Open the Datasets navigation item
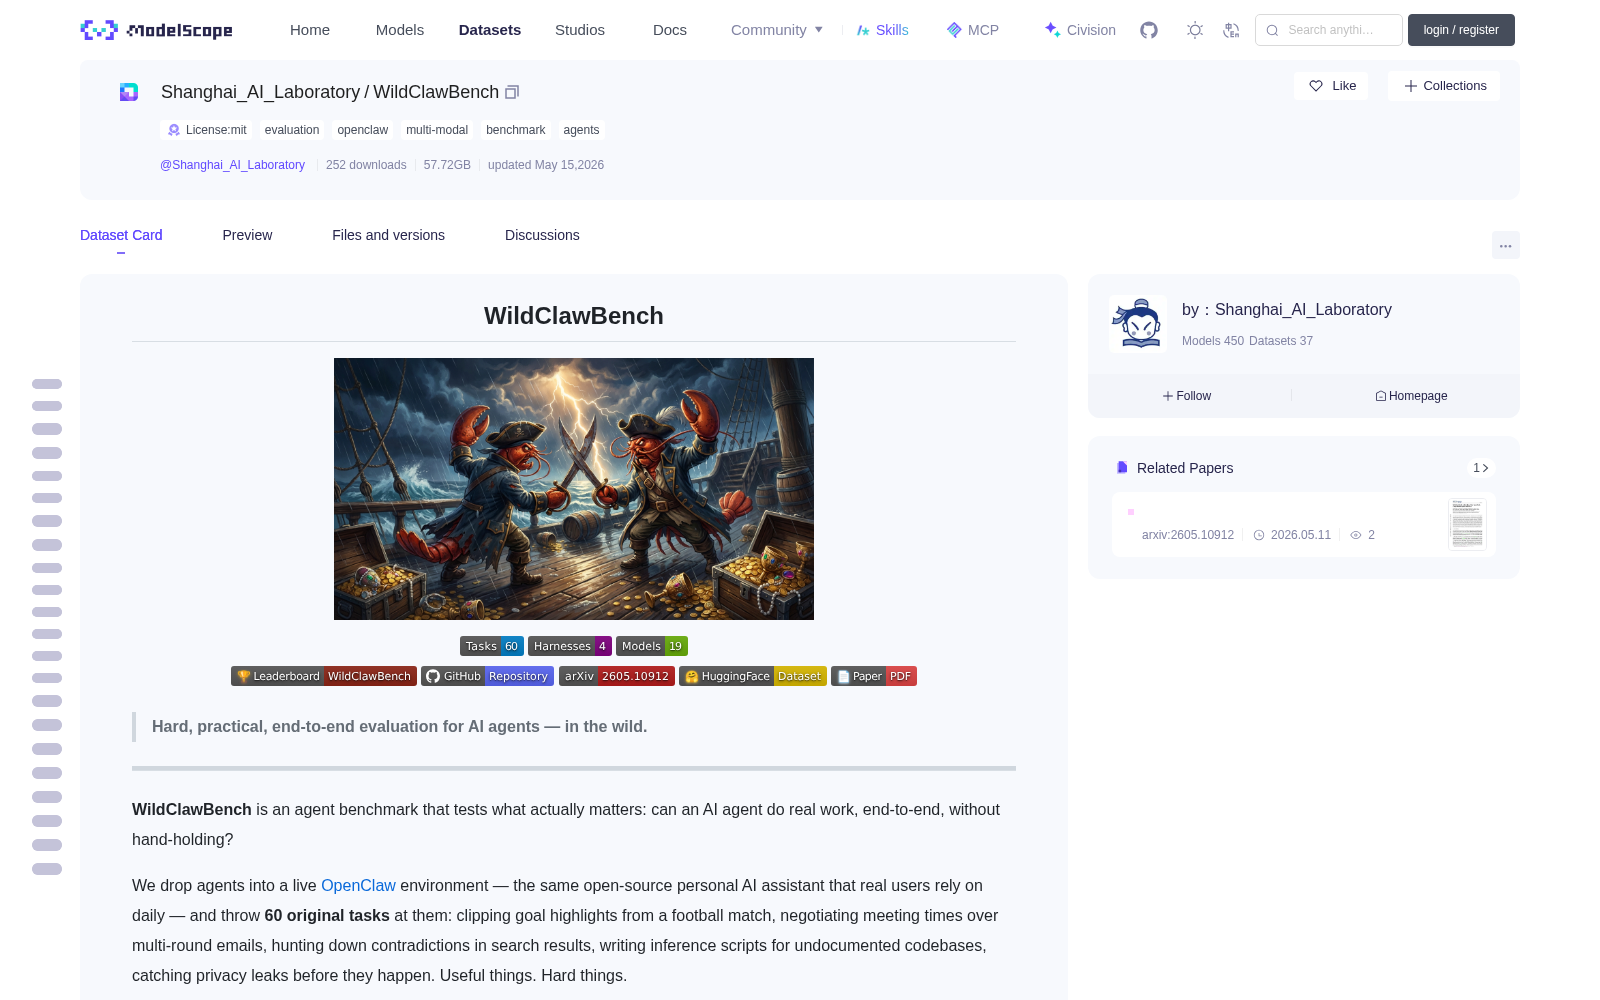 [490, 30]
